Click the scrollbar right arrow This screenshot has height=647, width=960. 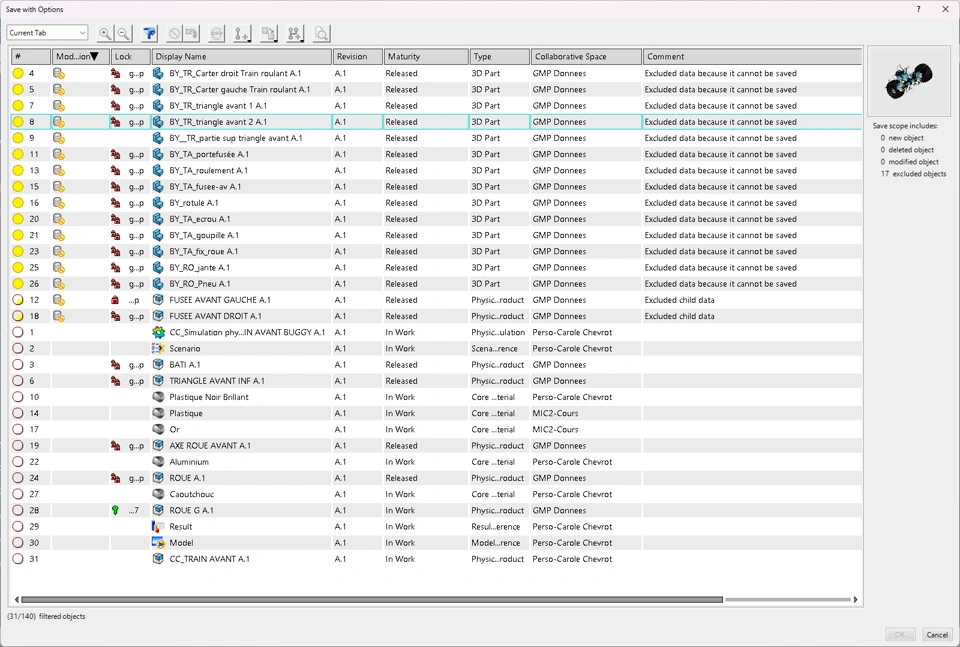855,599
